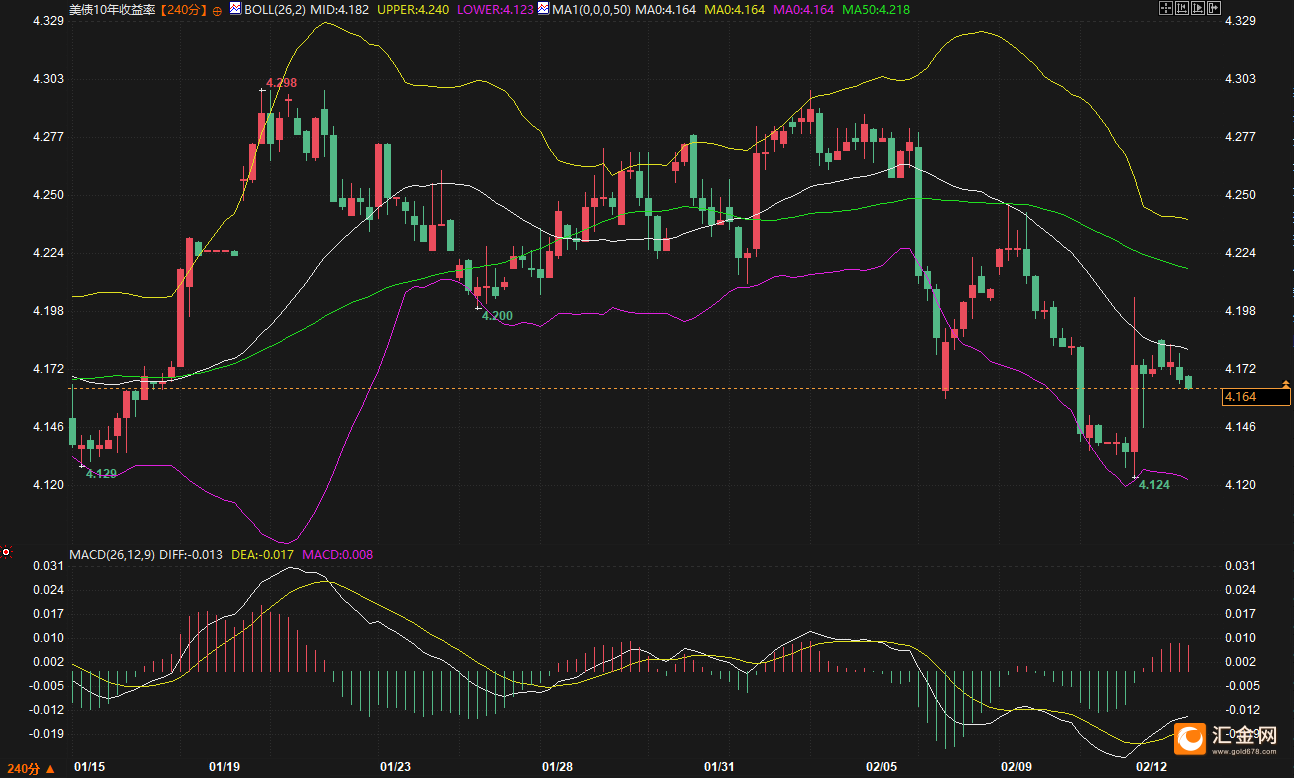Click the orange circled-plus icon beside 240分
The width and height of the screenshot is (1294, 778).
point(217,9)
